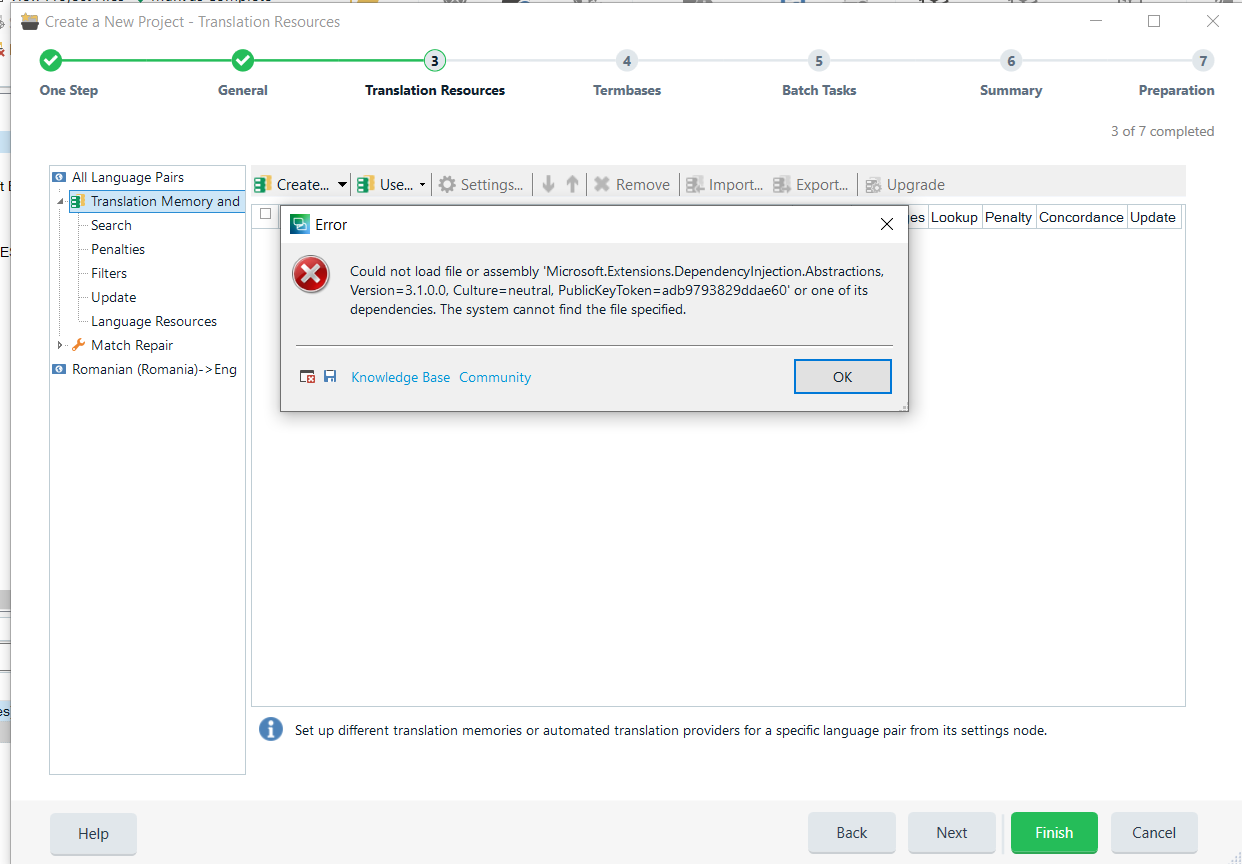Screen dimensions: 1242x864
Task: Click the red error icon in dialog
Action: [x=311, y=274]
